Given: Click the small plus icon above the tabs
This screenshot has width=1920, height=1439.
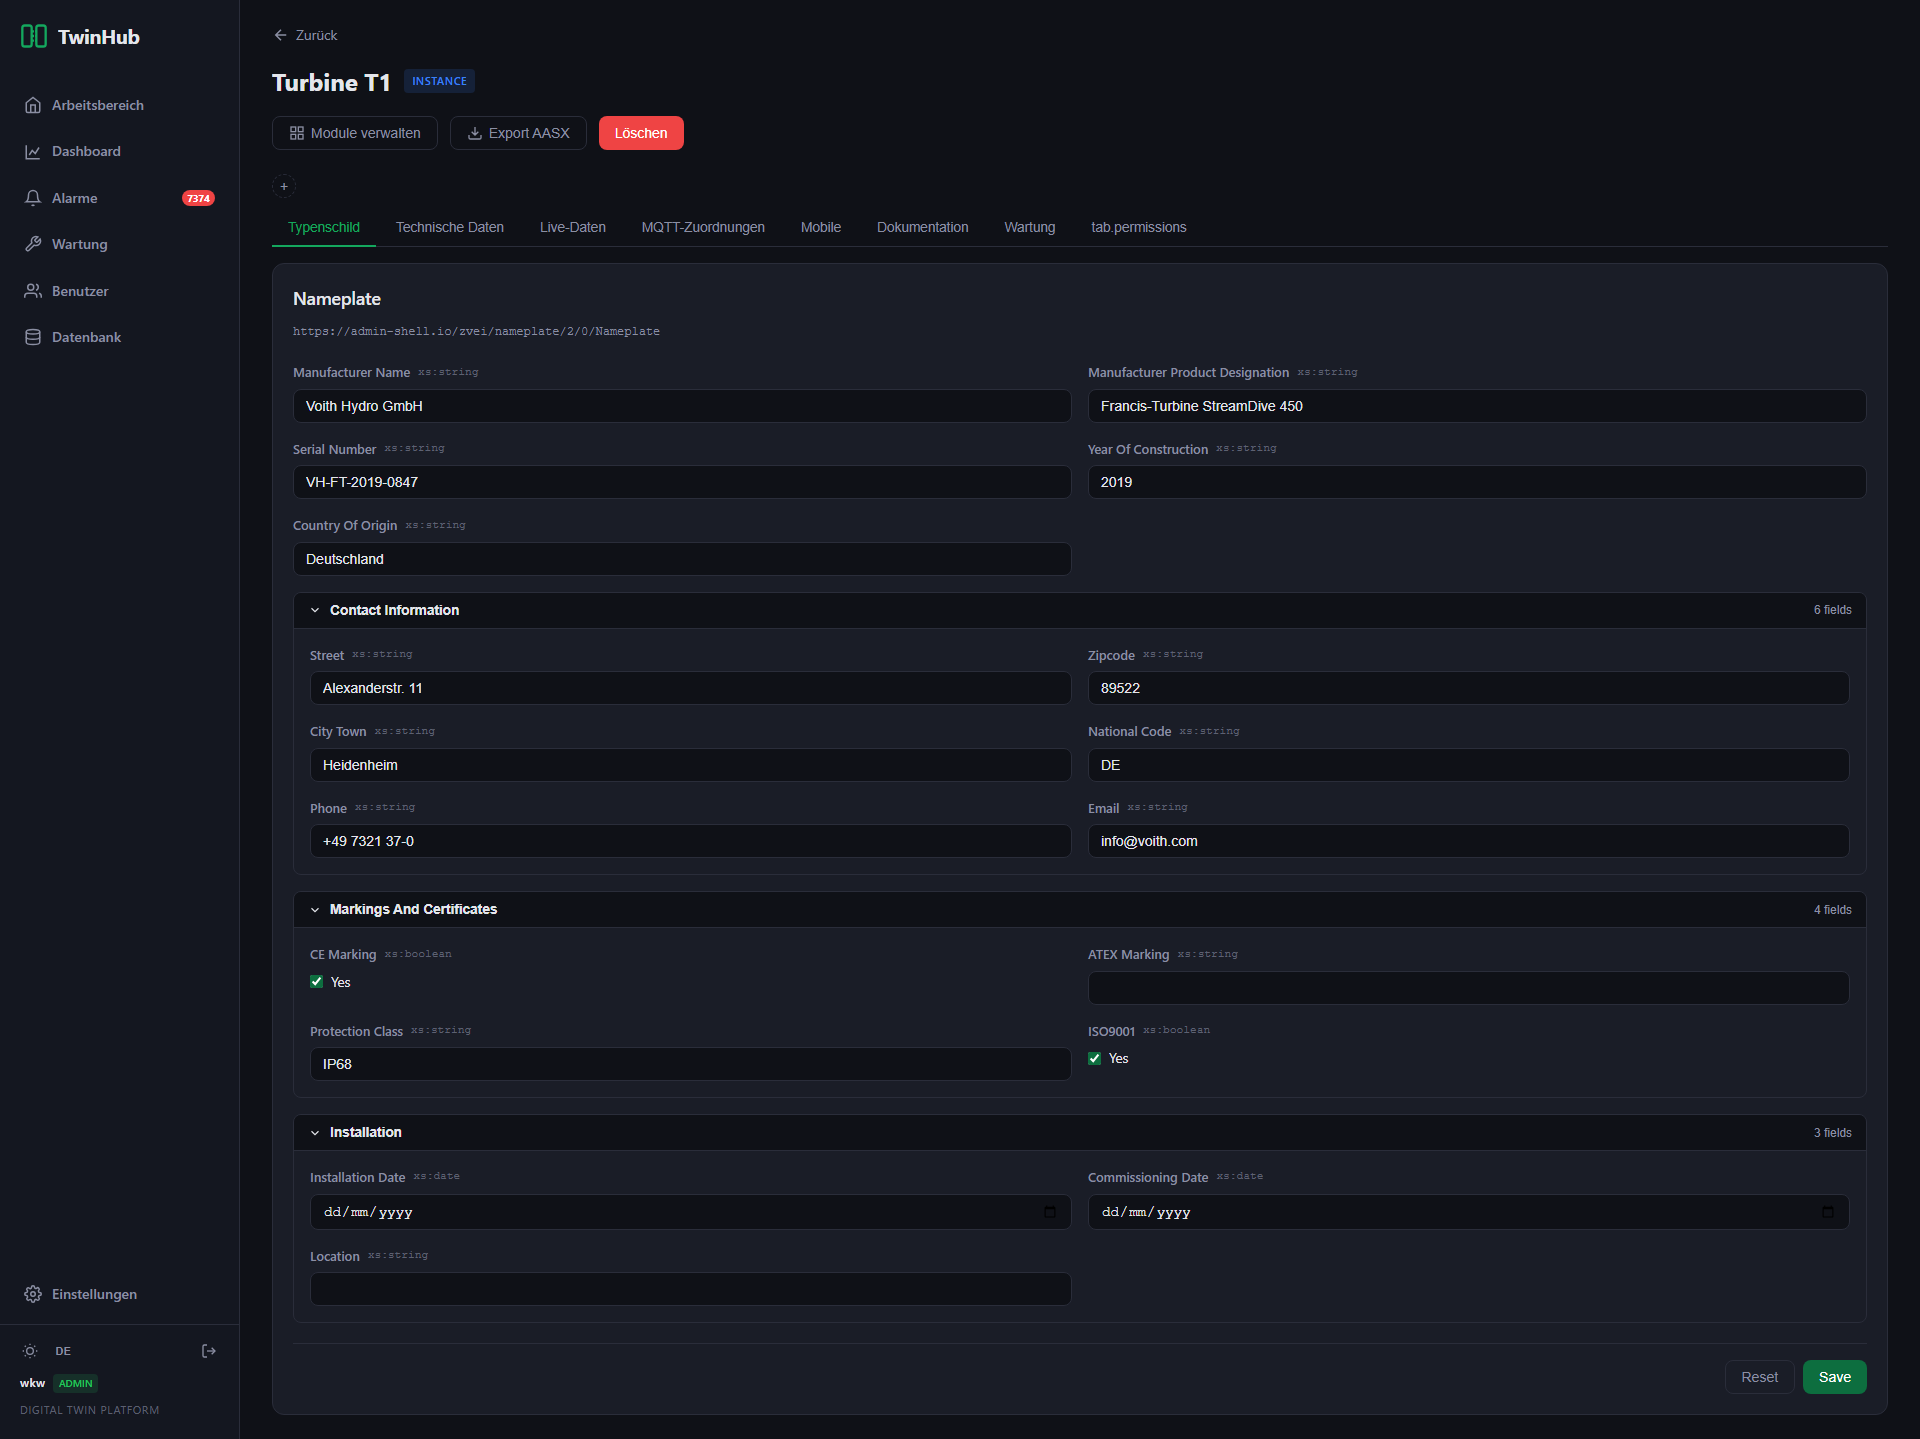Looking at the screenshot, I should click(284, 186).
